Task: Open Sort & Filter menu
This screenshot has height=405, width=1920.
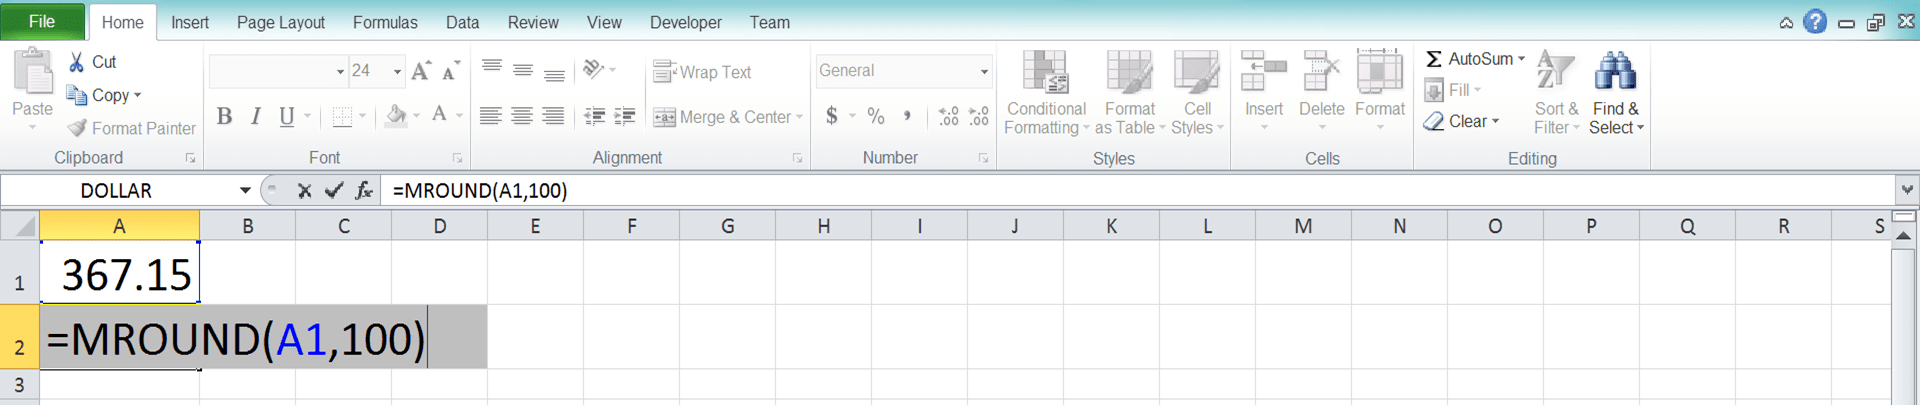Action: [x=1556, y=92]
